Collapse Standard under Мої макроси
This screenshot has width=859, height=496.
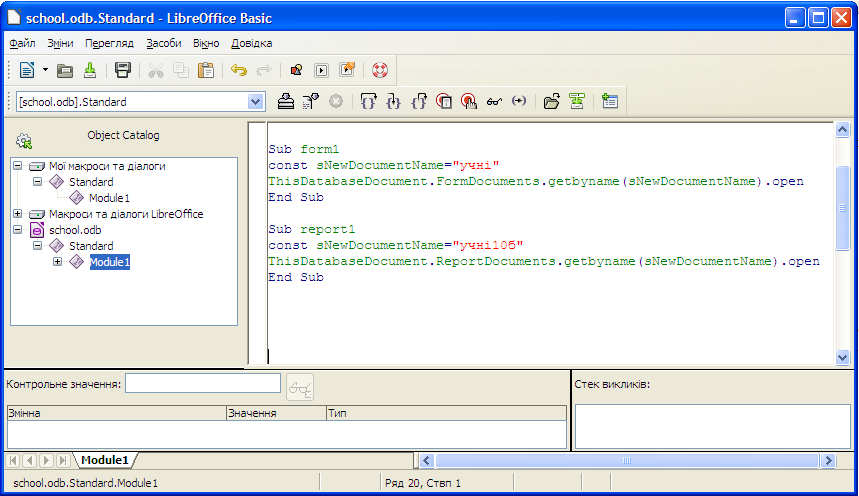(37, 181)
